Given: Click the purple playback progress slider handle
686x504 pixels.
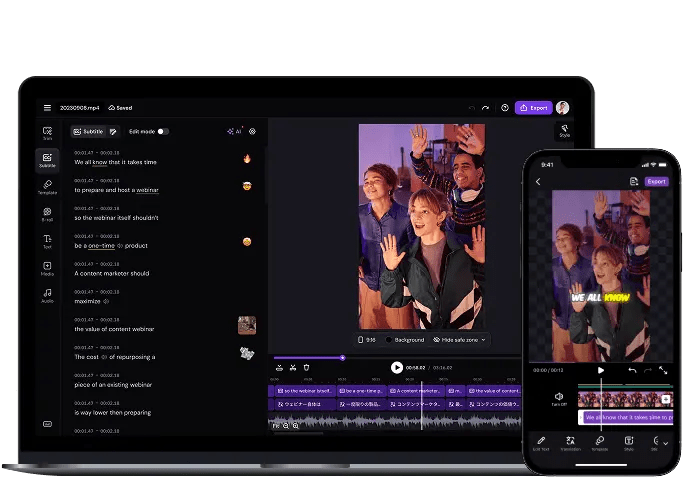Looking at the screenshot, I should point(343,358).
